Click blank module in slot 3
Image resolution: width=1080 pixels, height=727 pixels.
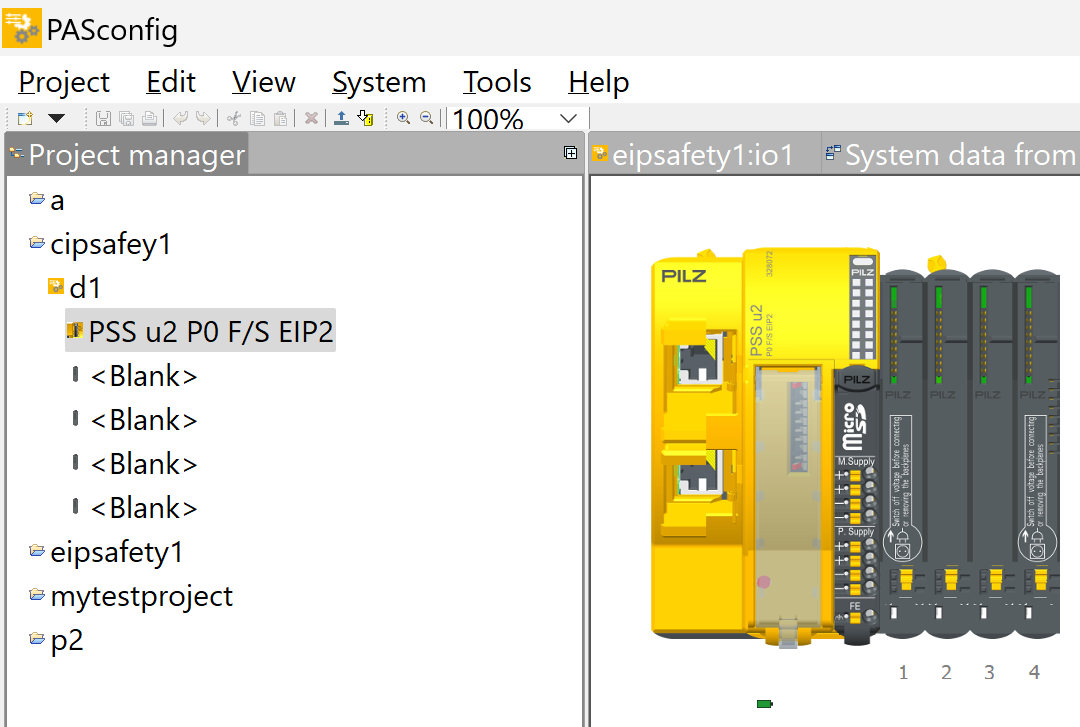pos(991,455)
